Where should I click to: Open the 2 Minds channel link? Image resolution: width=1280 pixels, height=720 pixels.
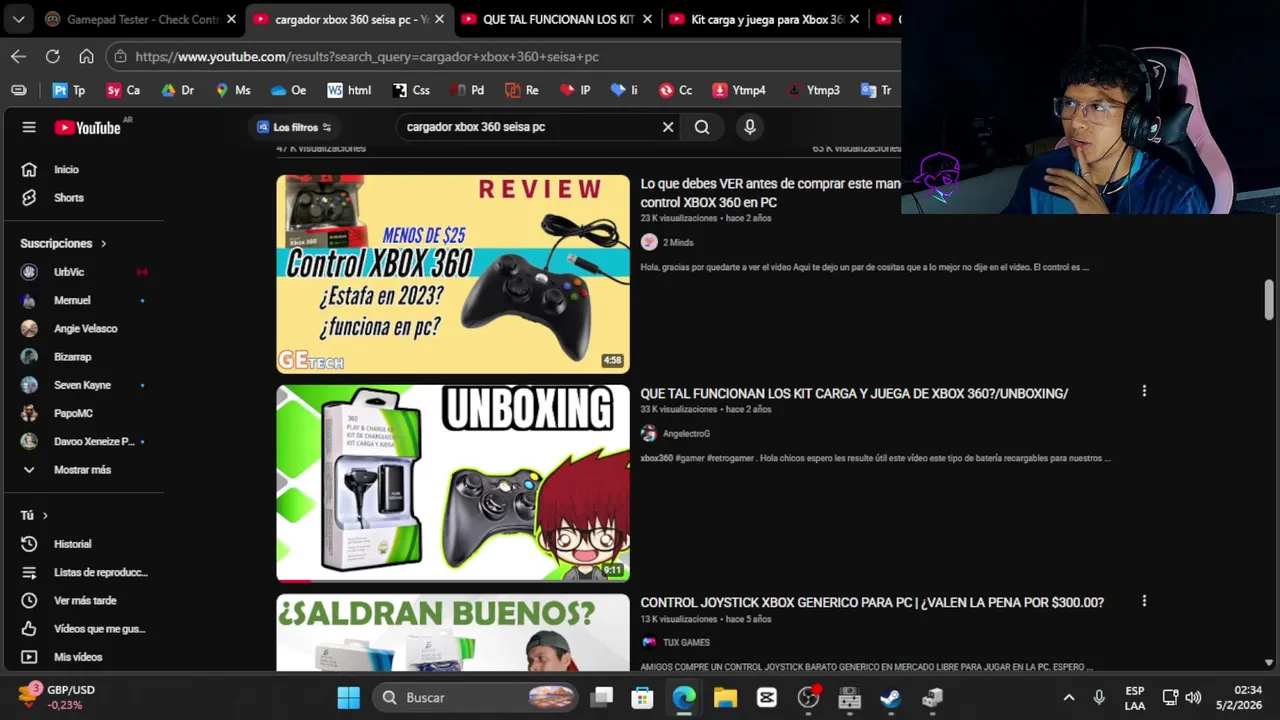pyautogui.click(x=678, y=242)
